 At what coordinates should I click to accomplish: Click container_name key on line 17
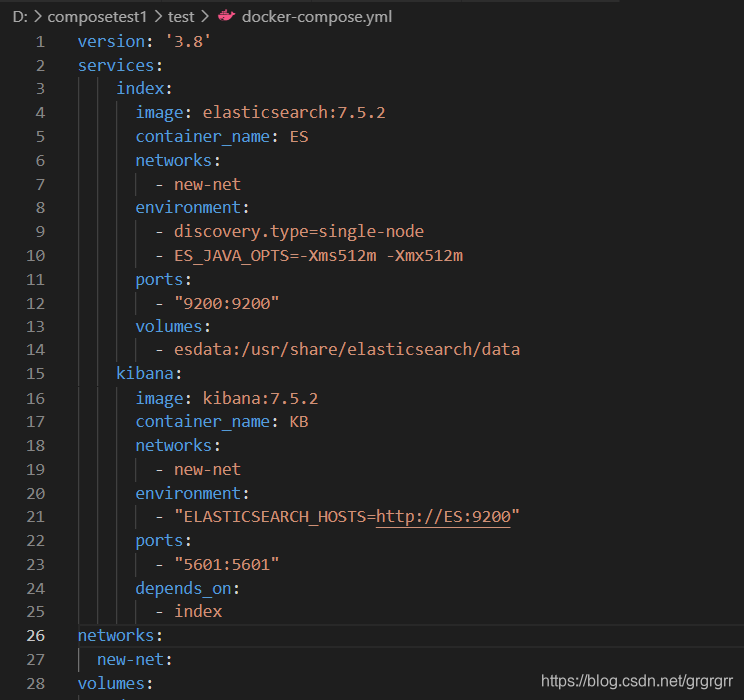click(203, 421)
